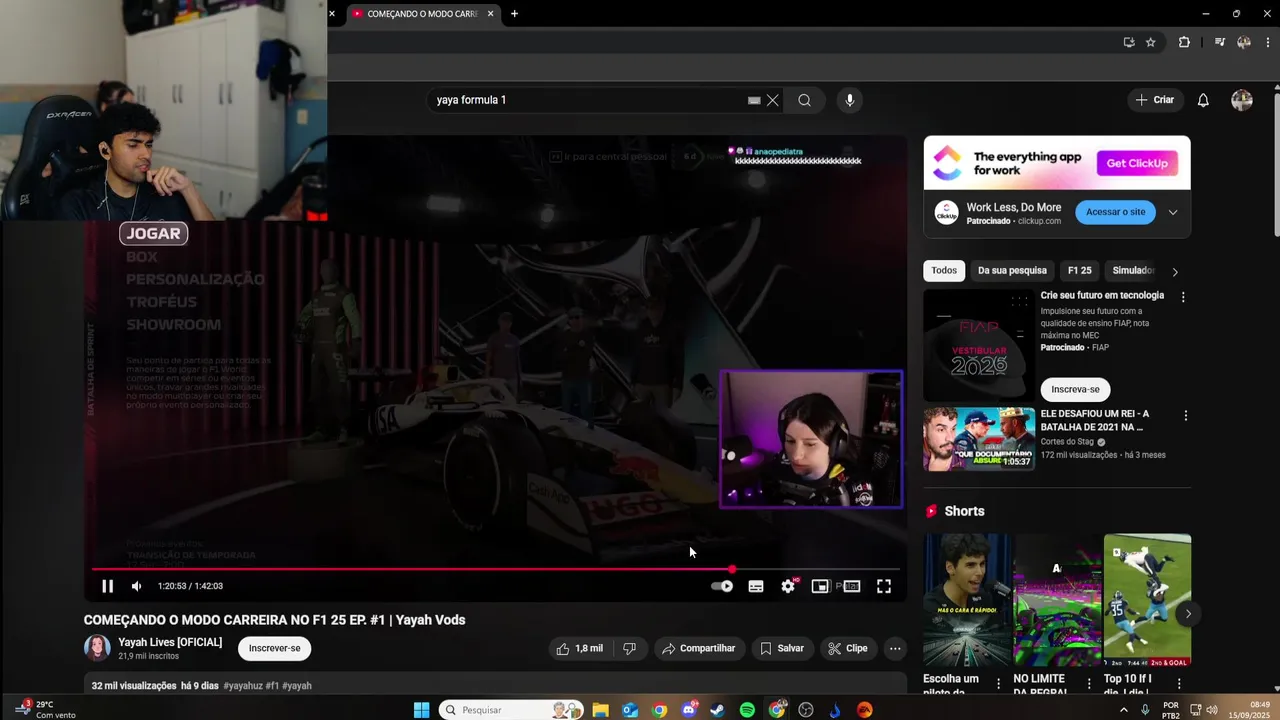Switch to miniplayer mode
This screenshot has height=720, width=1280.
pyautogui.click(x=820, y=586)
